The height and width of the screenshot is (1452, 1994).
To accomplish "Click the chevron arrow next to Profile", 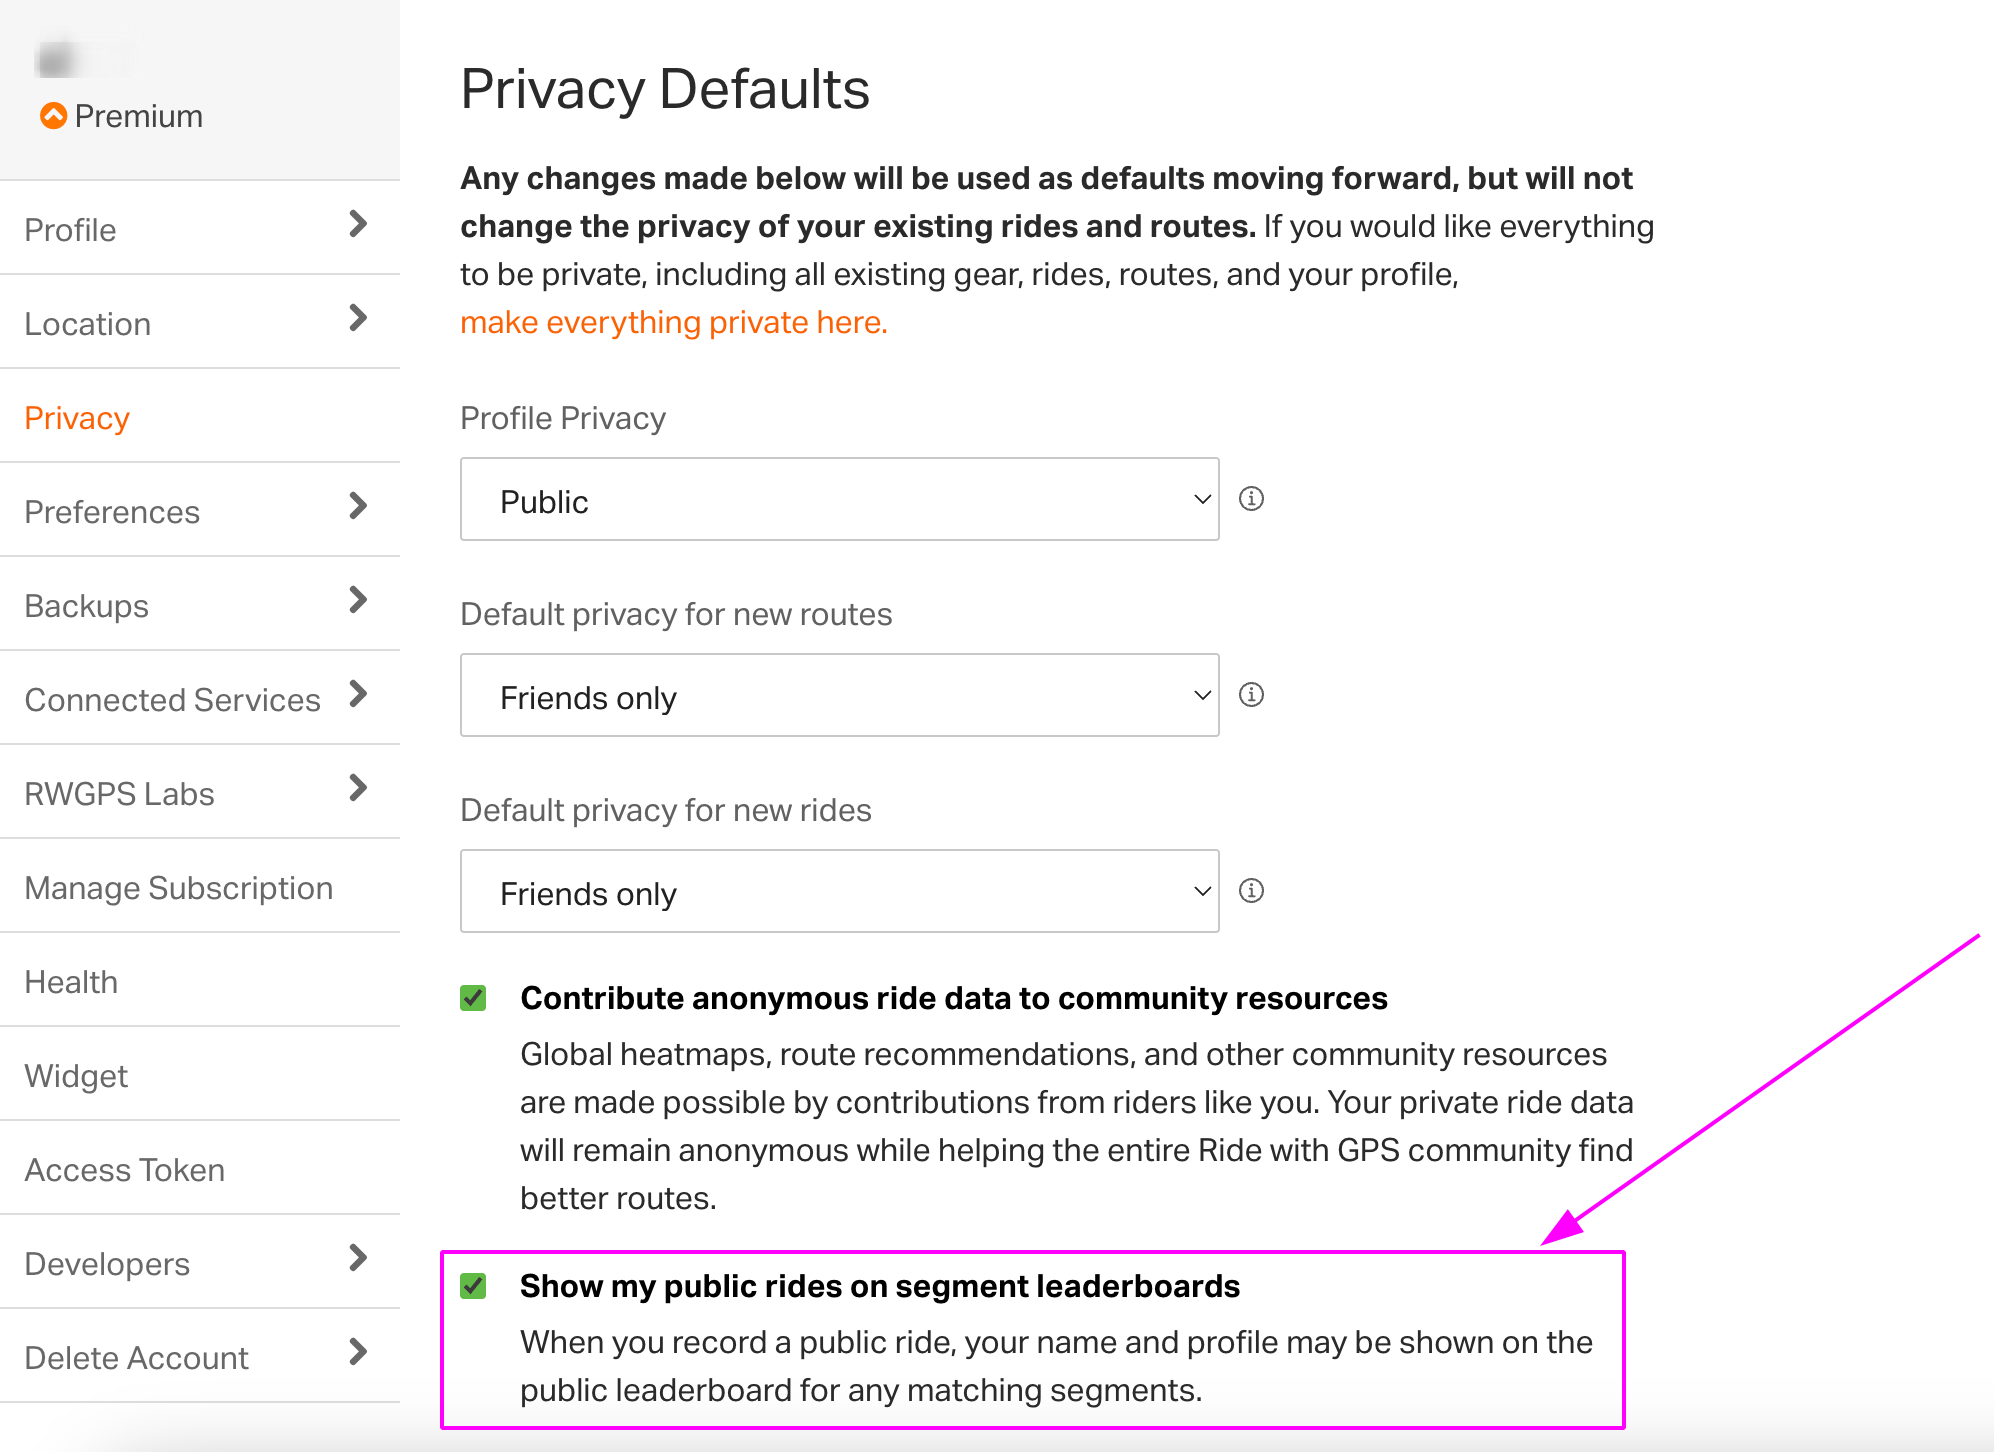I will tap(358, 224).
